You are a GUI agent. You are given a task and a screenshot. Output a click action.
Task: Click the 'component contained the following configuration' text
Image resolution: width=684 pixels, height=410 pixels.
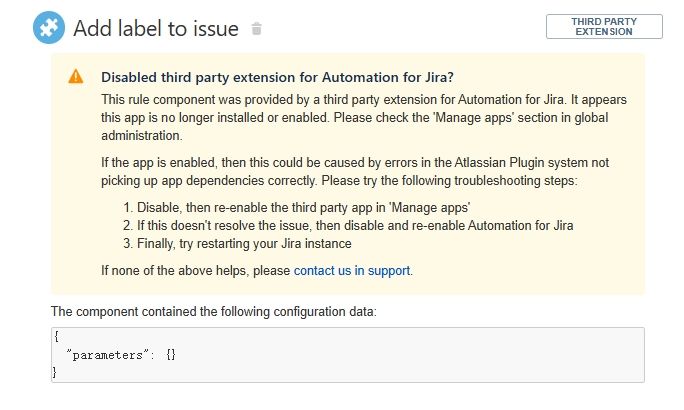(x=214, y=311)
